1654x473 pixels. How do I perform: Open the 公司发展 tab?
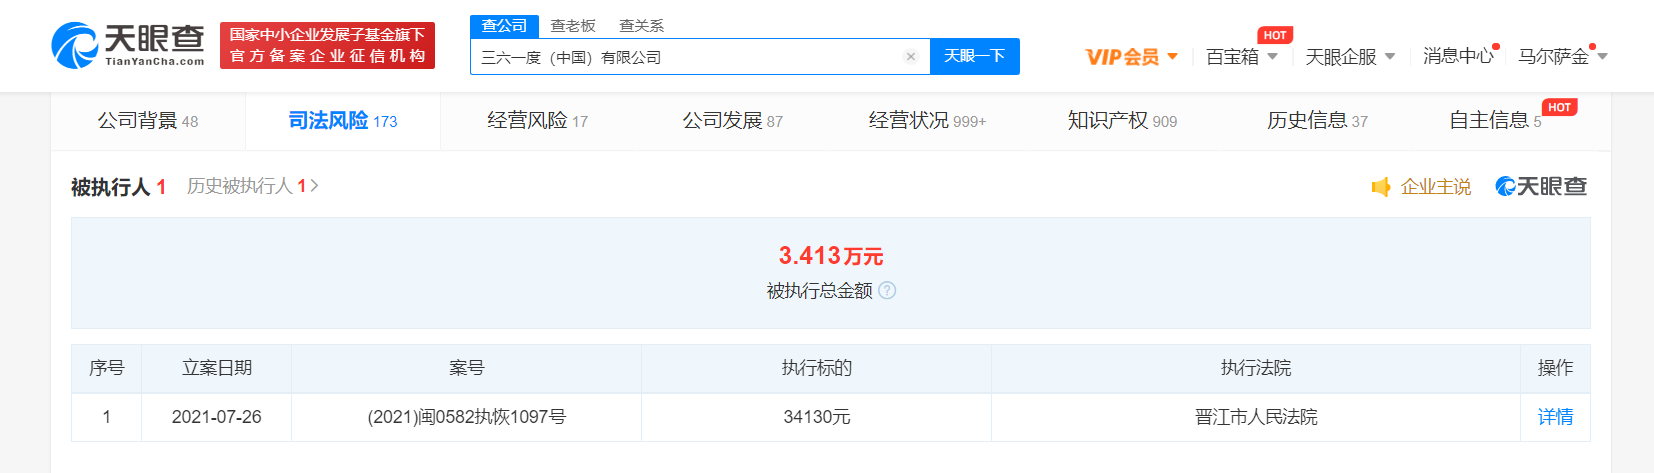pyautogui.click(x=733, y=121)
